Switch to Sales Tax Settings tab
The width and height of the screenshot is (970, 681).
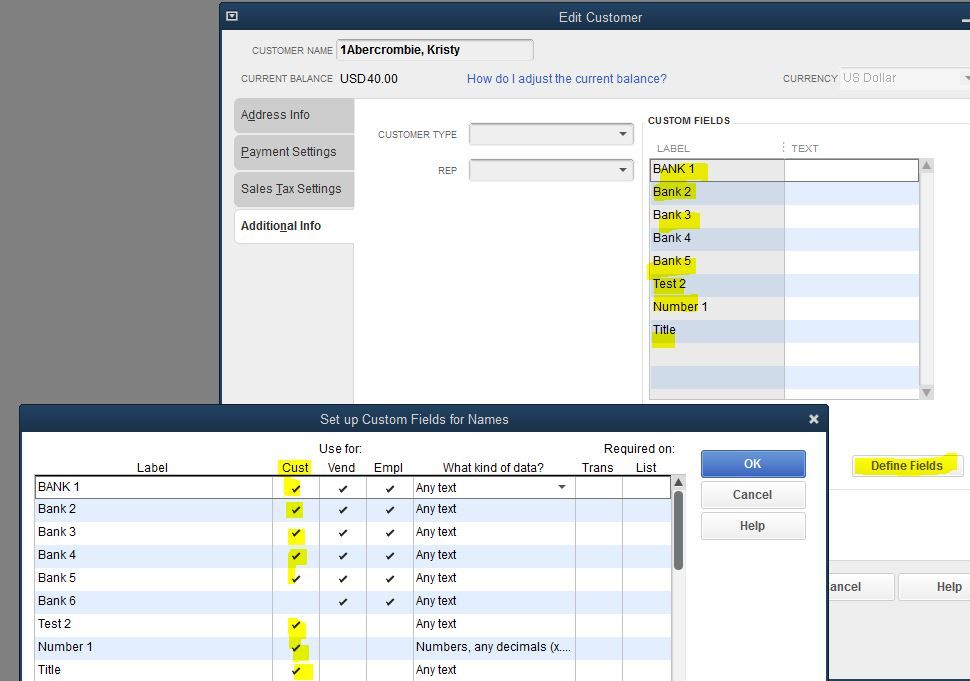coord(294,189)
